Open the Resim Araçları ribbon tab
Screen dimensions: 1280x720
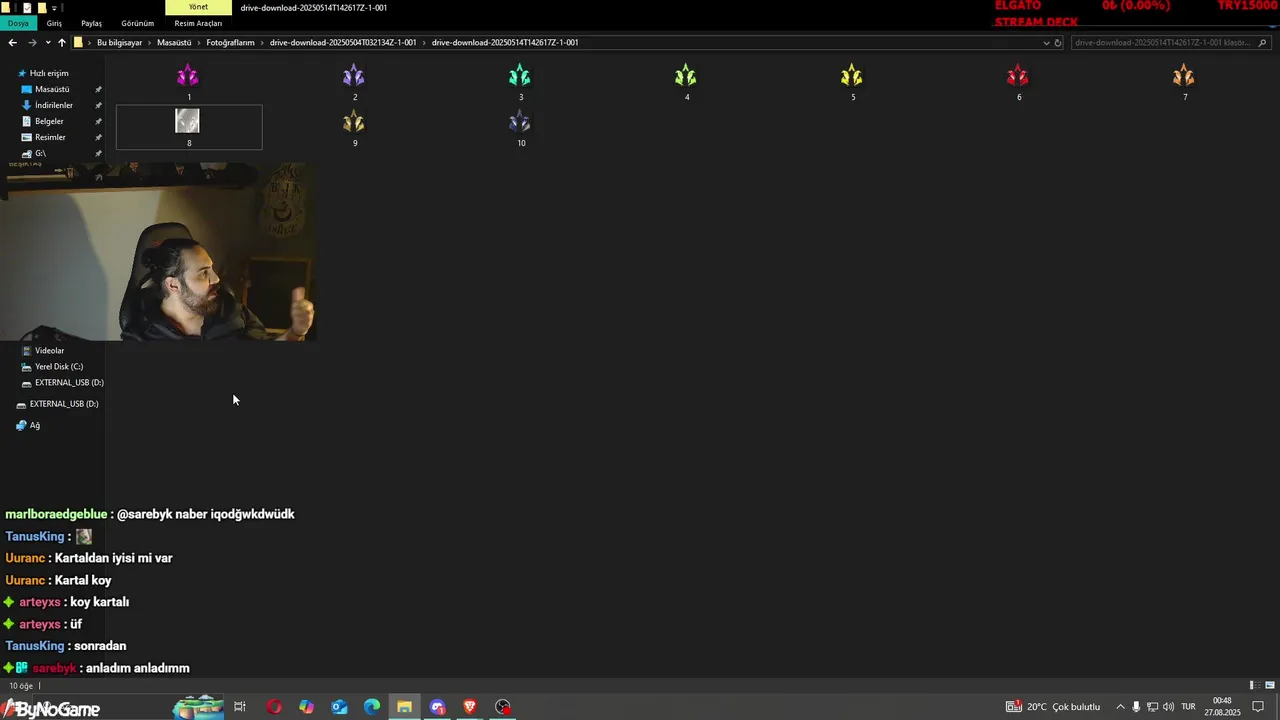click(x=198, y=23)
